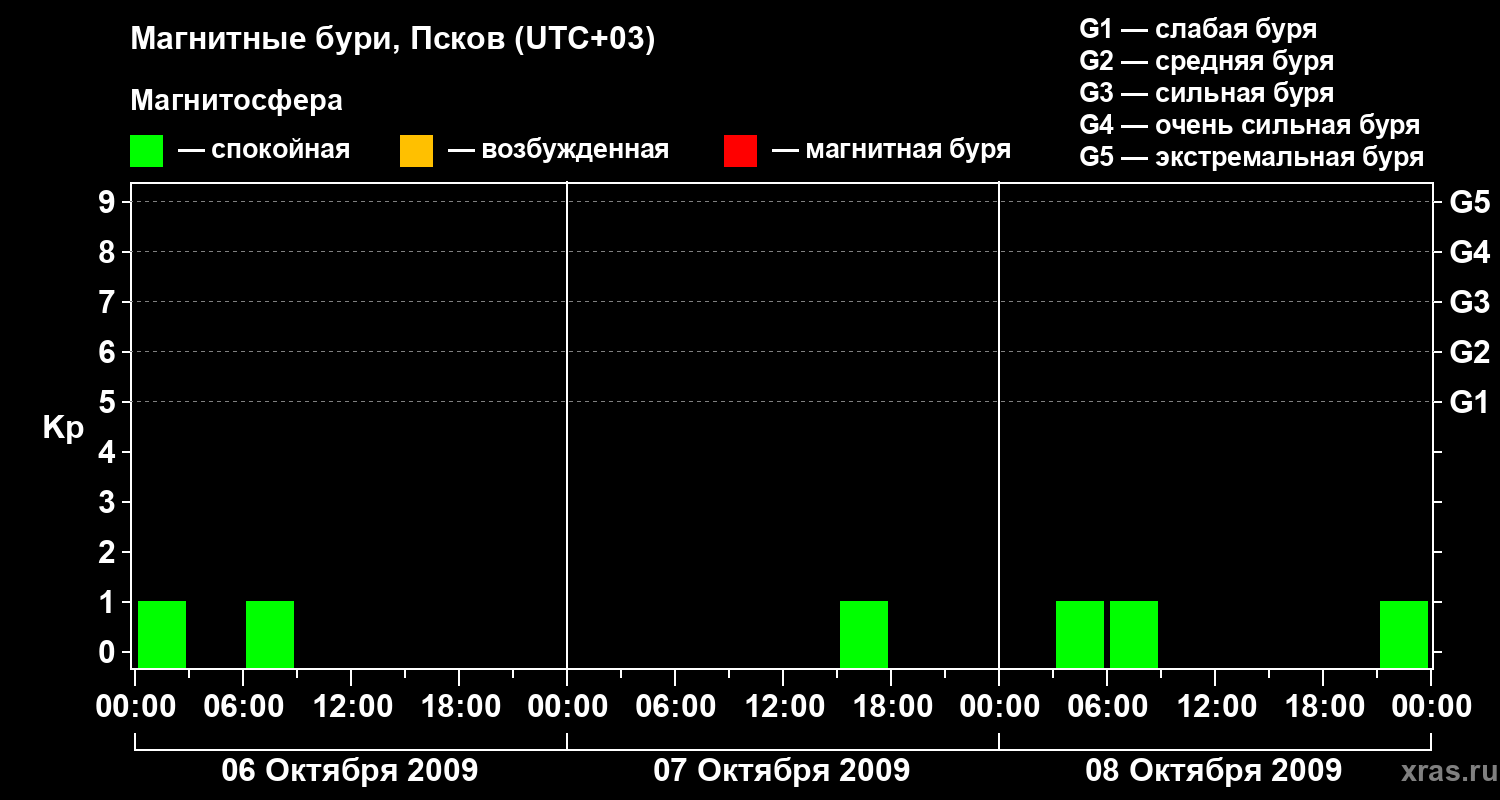Click the first green bar on 06 October at 00:00
Screen dimensions: 1500x800
point(162,634)
